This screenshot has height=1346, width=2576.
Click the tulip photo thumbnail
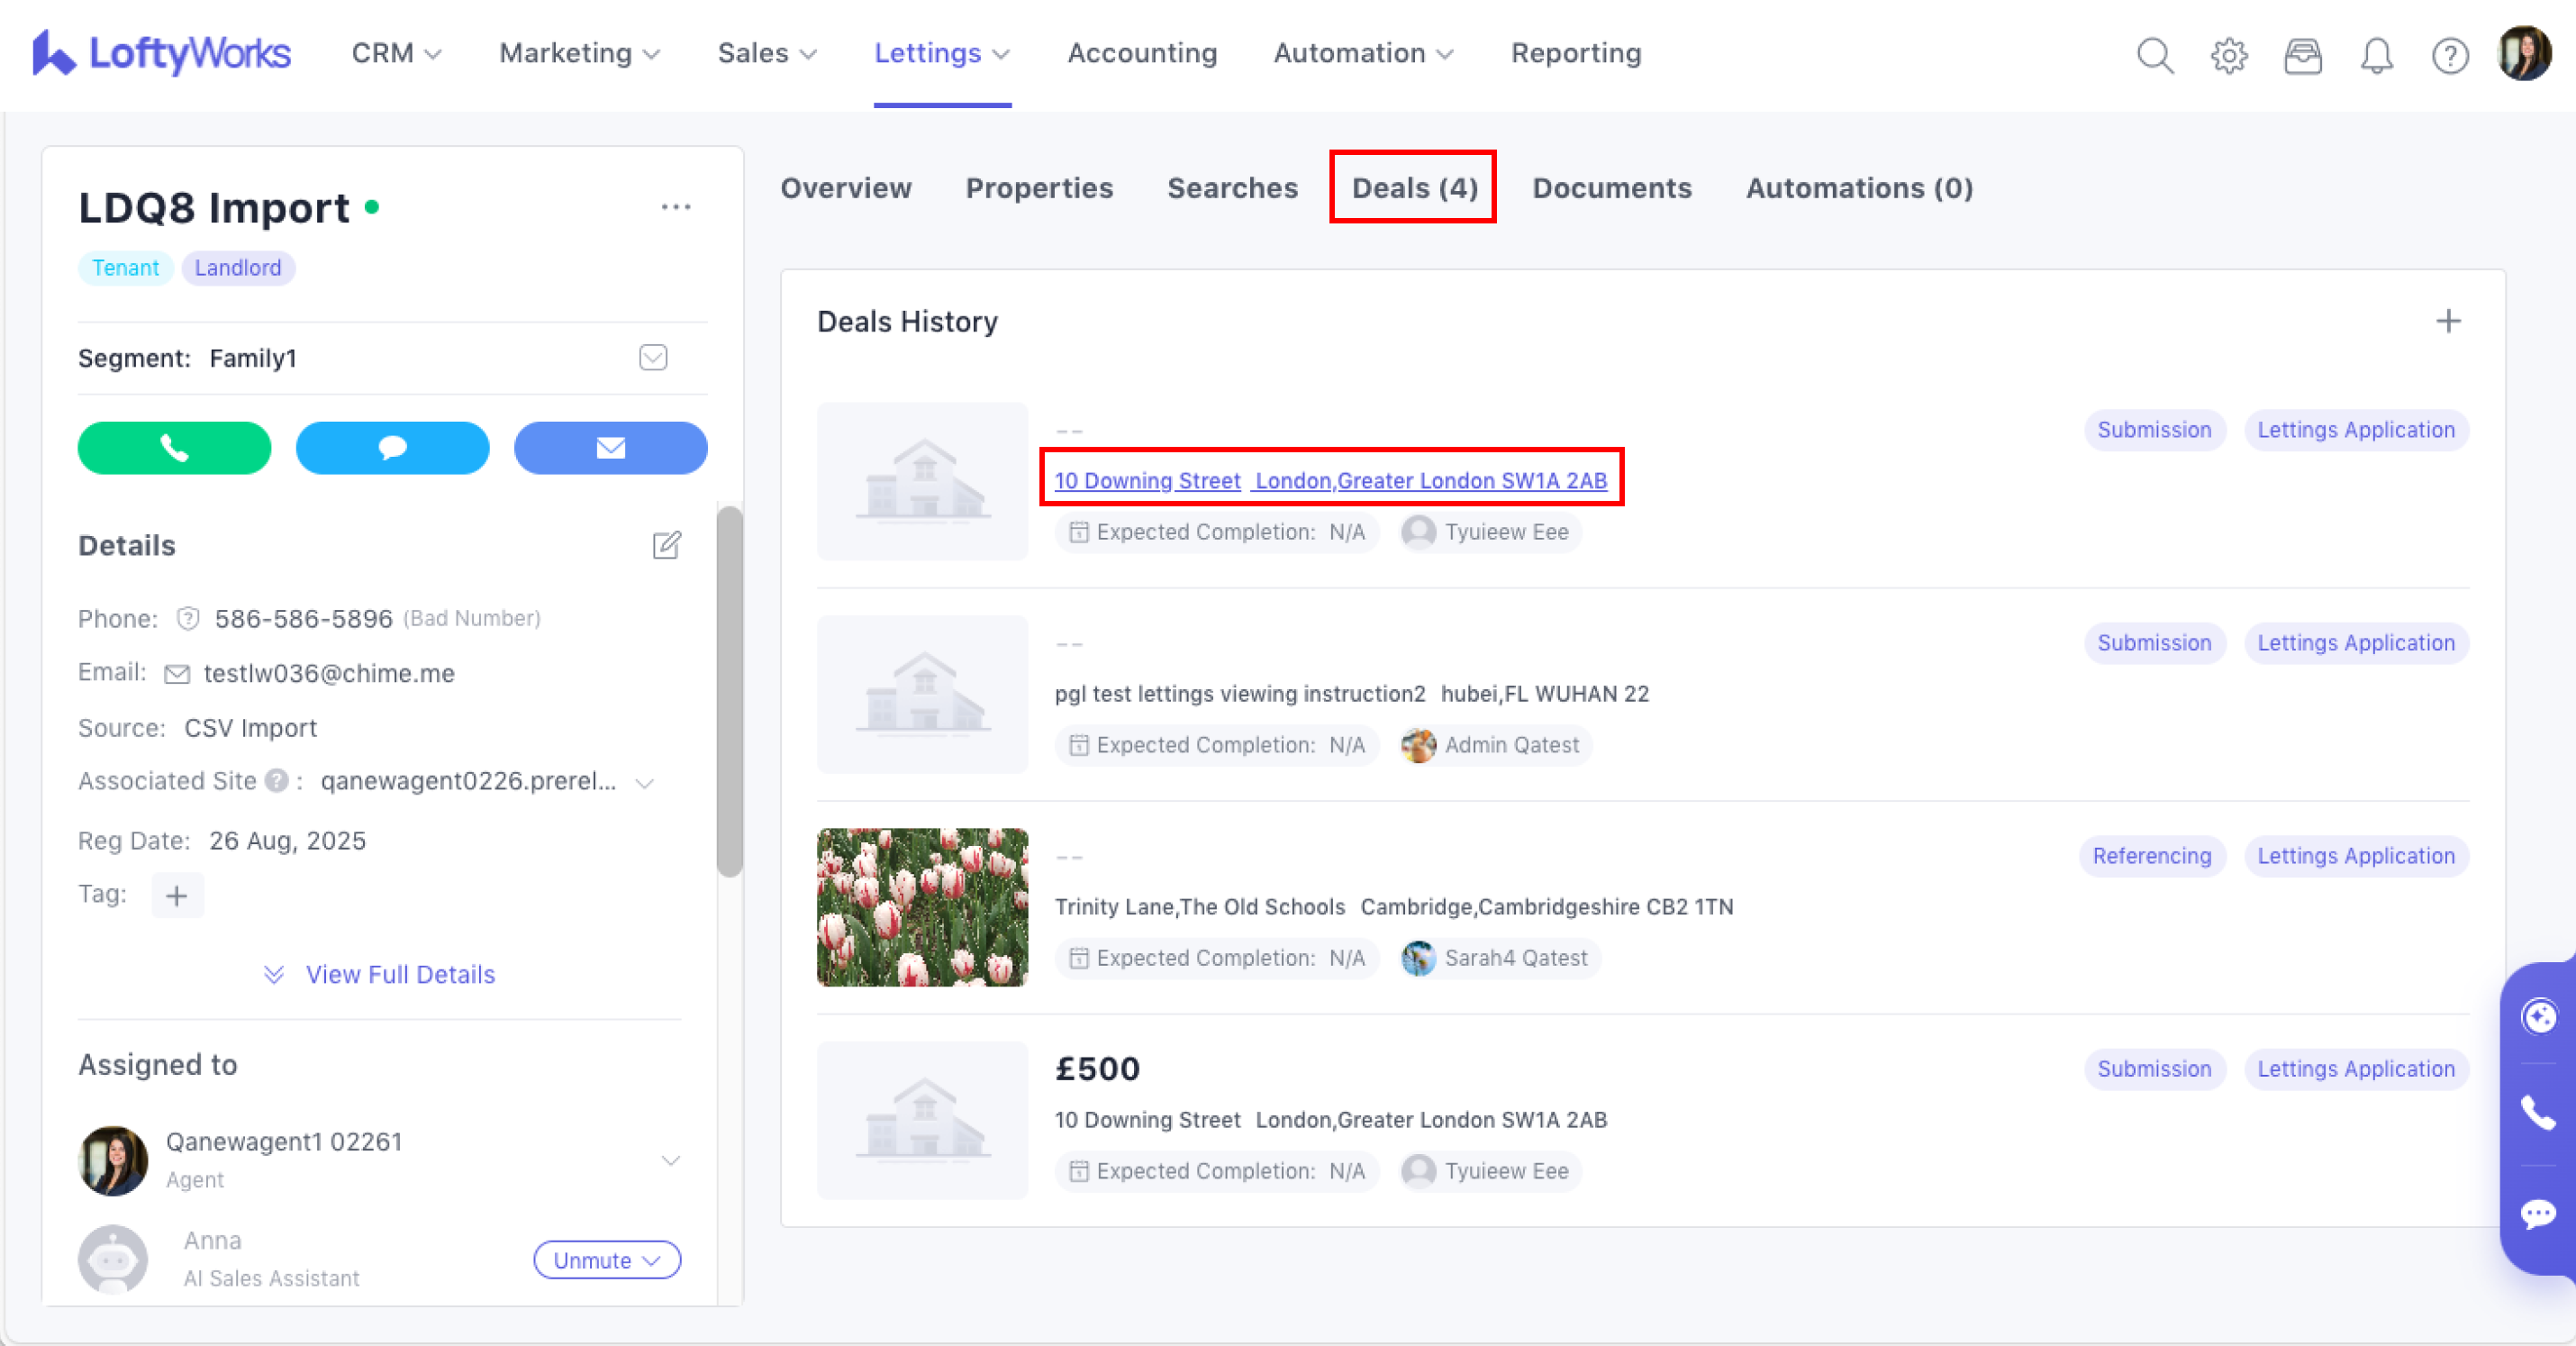pyautogui.click(x=922, y=907)
